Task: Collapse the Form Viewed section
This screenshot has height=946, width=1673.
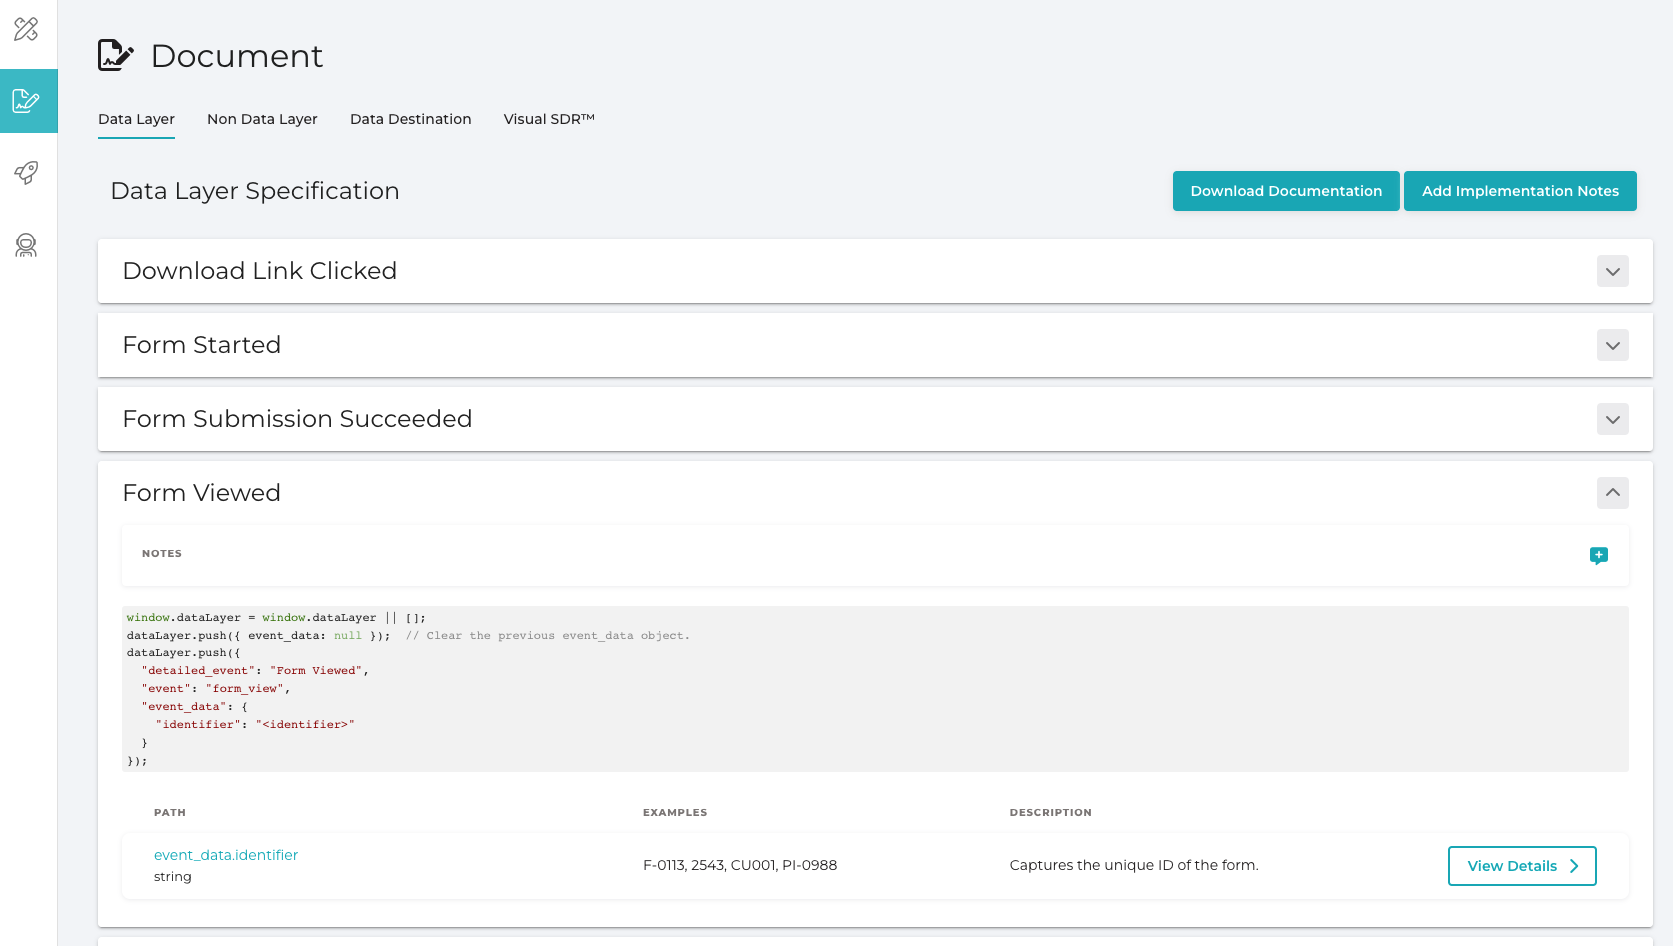Action: (x=1612, y=493)
